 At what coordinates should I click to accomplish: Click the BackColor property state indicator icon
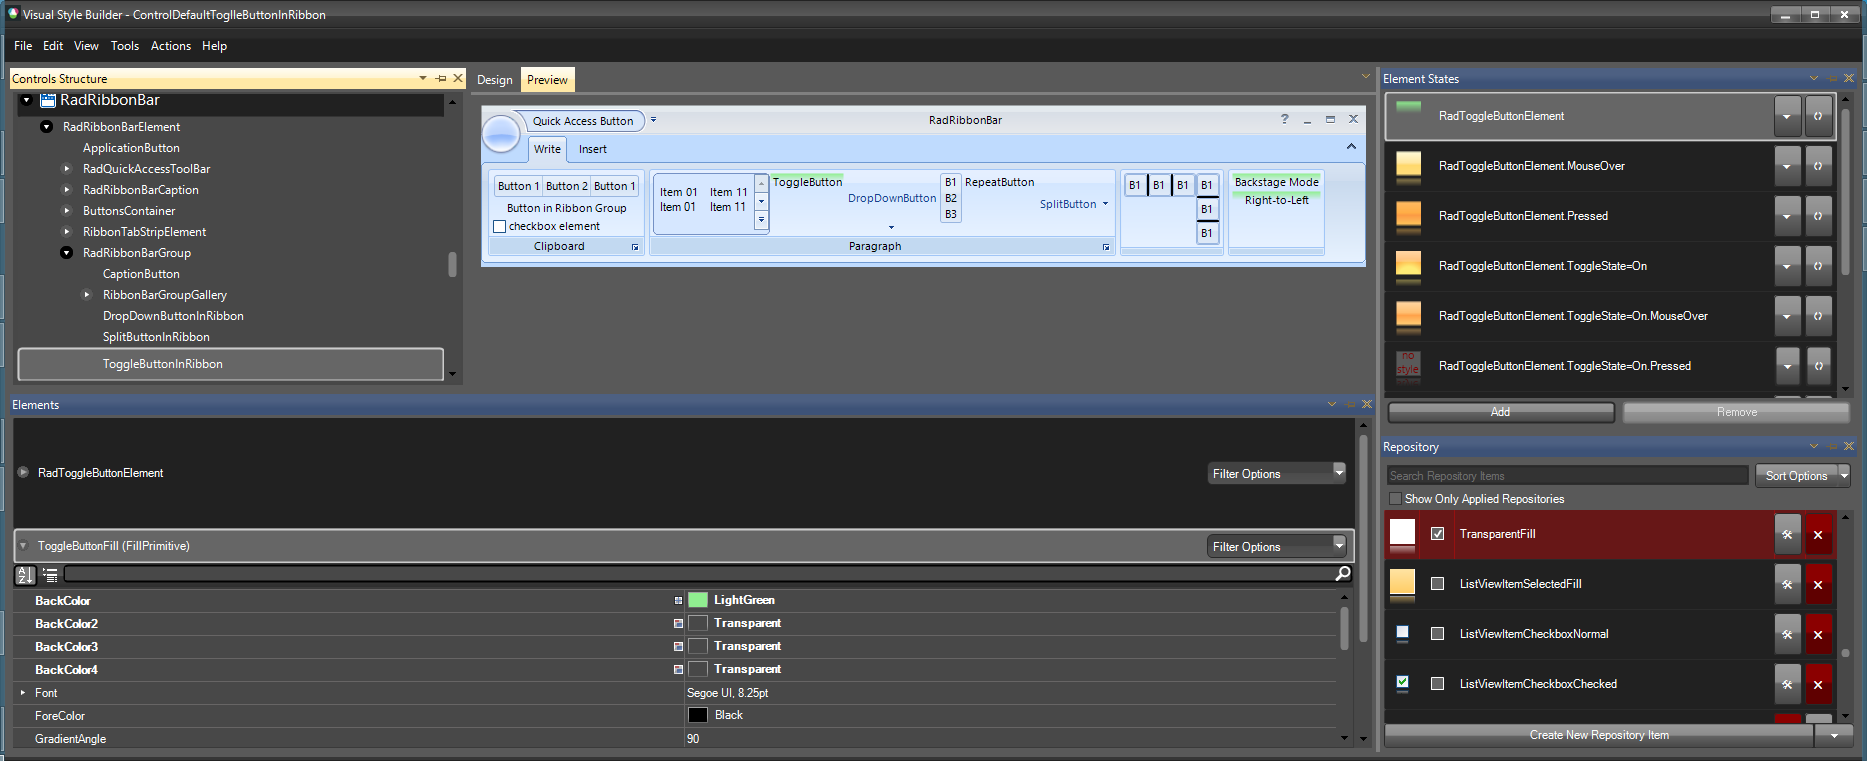coord(678,600)
